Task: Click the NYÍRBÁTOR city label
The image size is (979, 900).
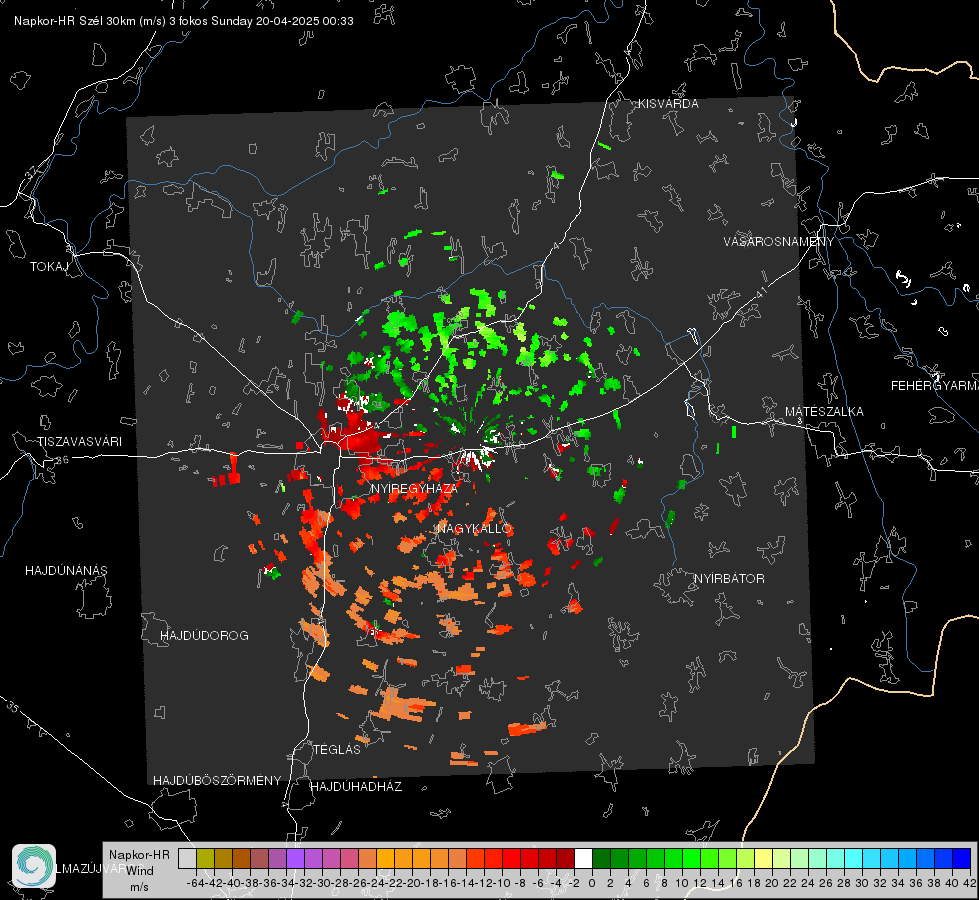Action: (x=729, y=579)
